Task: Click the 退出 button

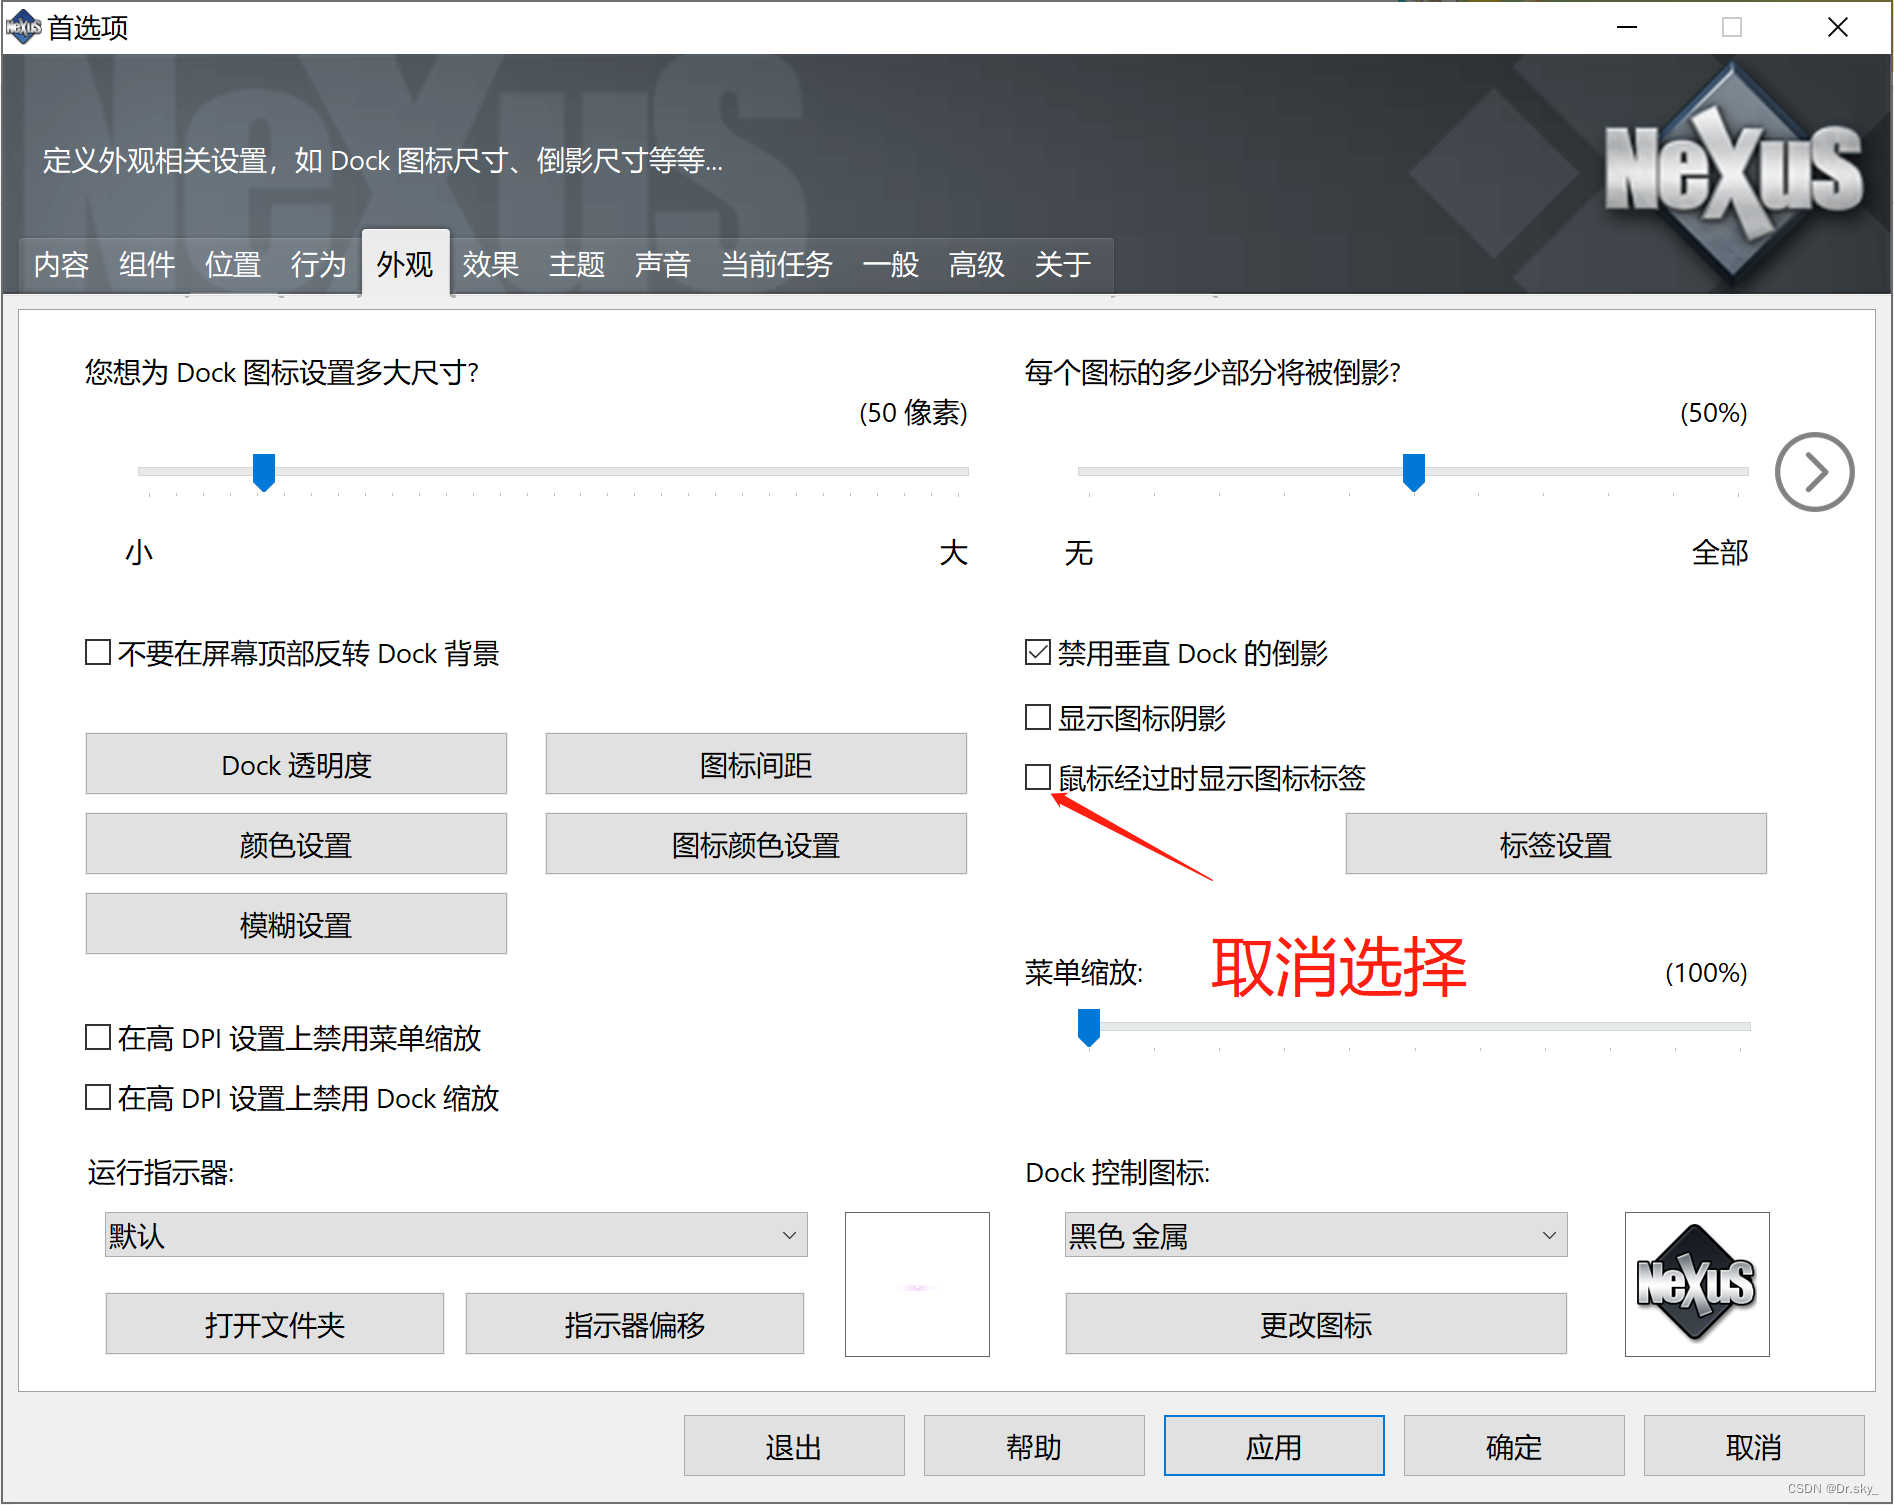Action: tap(794, 1446)
